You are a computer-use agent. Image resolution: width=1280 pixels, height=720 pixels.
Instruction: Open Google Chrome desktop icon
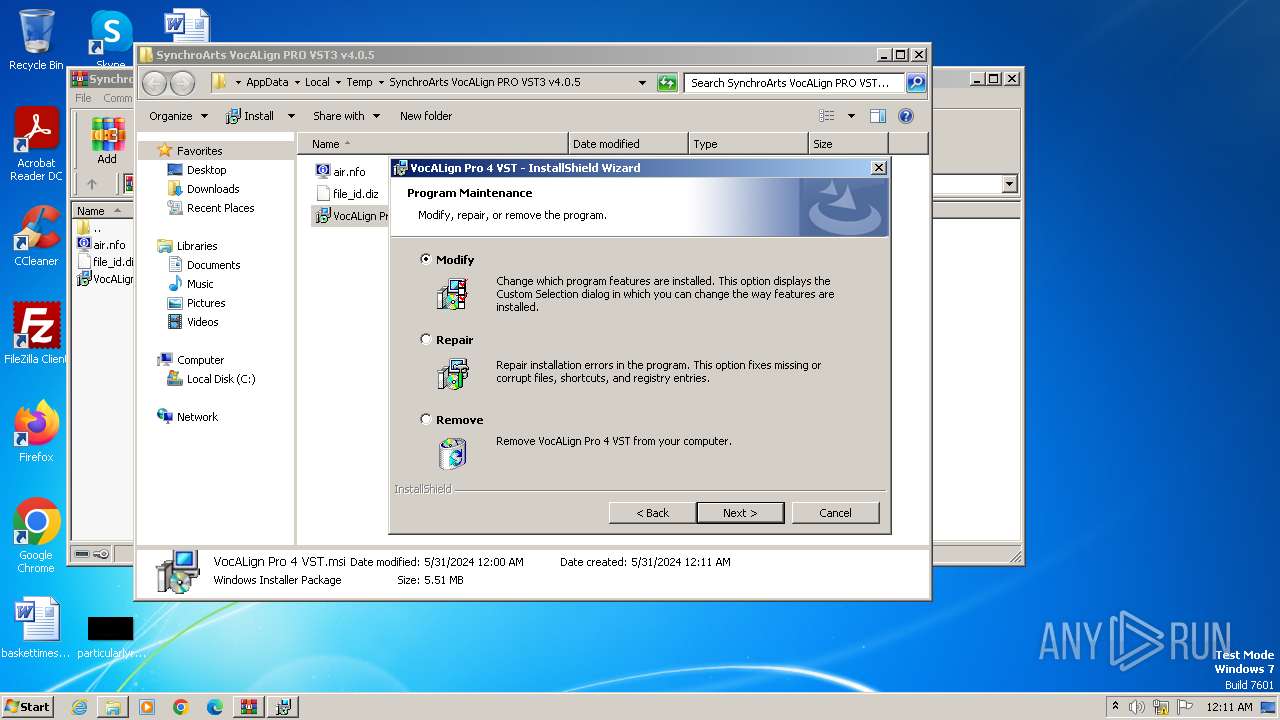(x=36, y=535)
